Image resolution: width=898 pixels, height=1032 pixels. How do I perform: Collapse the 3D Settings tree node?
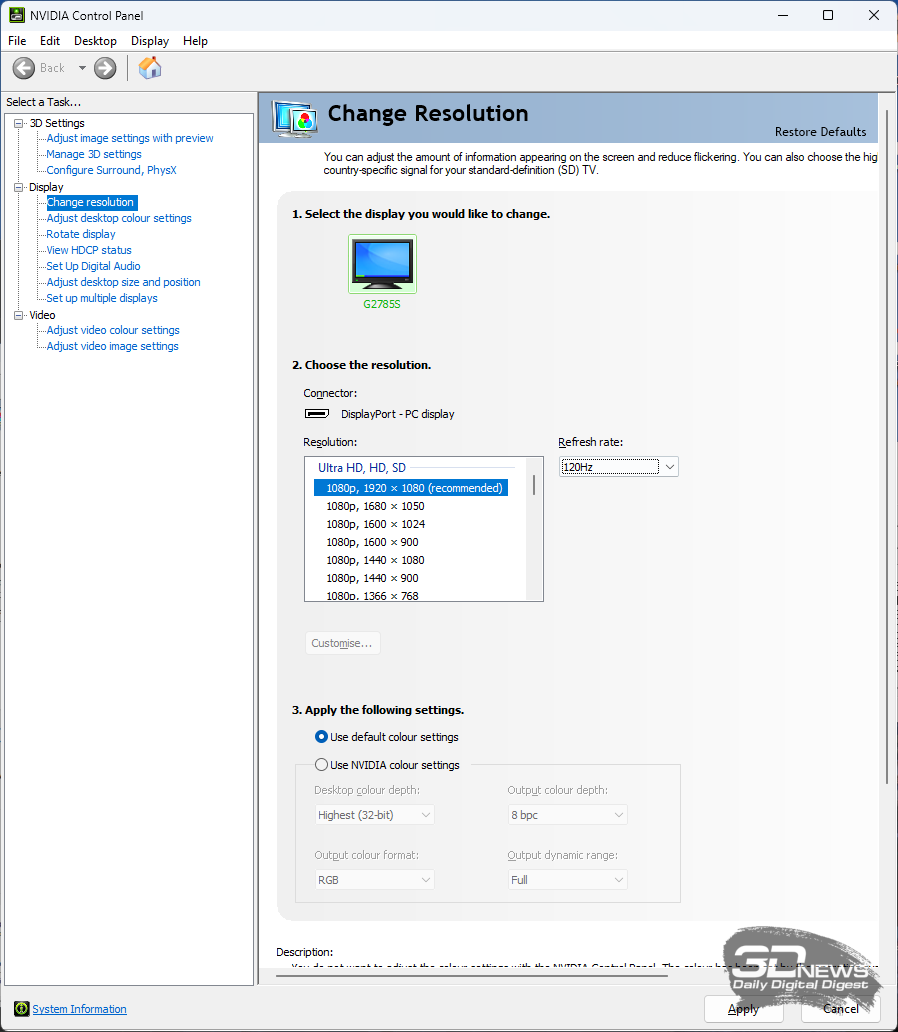pyautogui.click(x=18, y=123)
